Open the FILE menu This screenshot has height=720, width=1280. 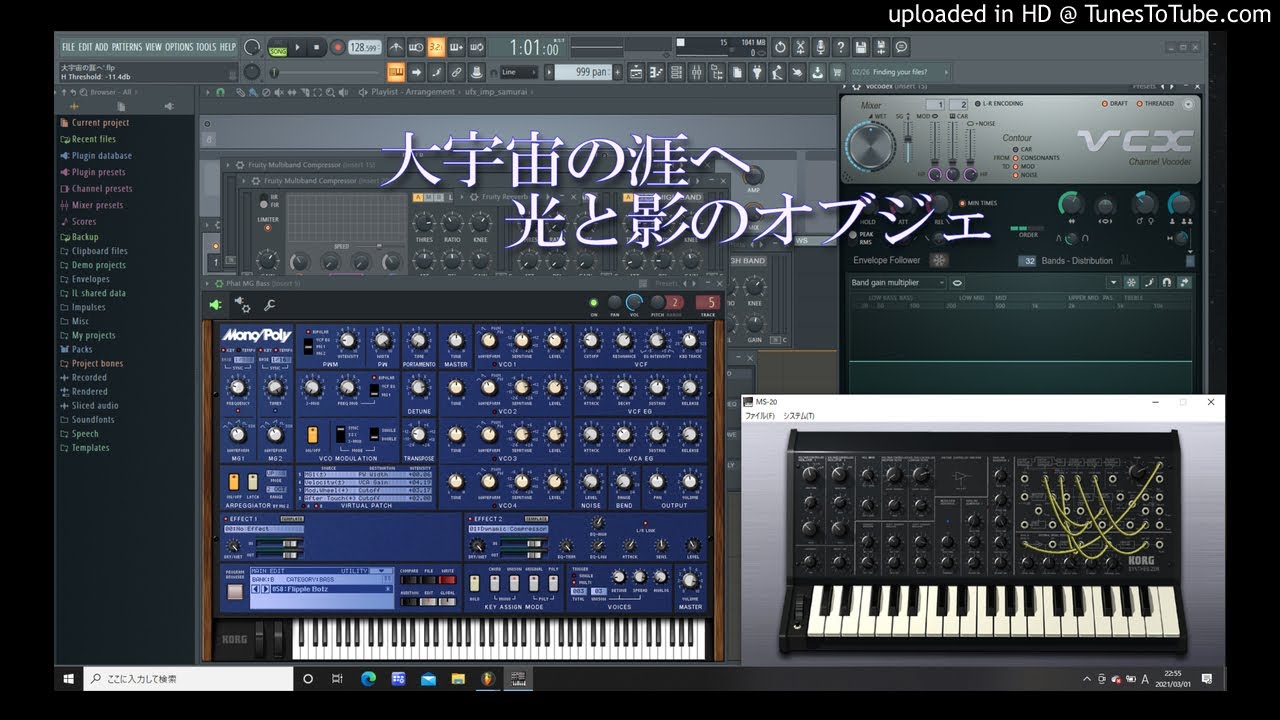[x=69, y=47]
